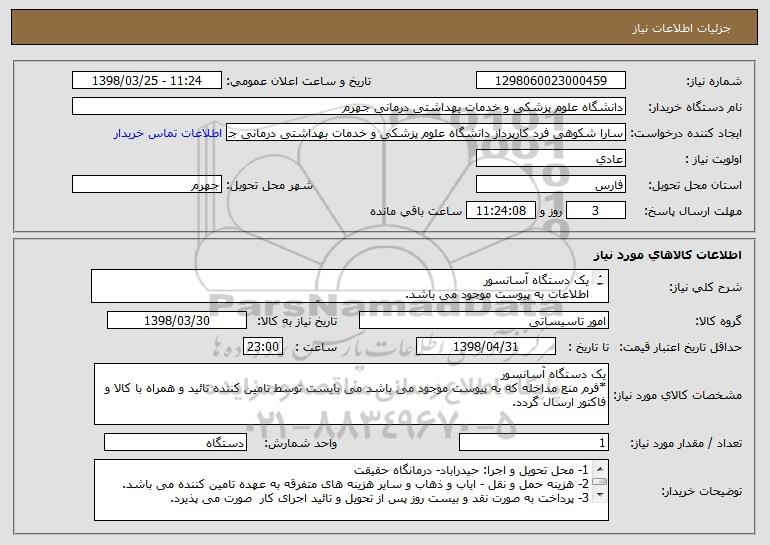Image resolution: width=770 pixels, height=545 pixels.
Task: Select the public announcement date field 1398/03/25
Action: tap(147, 81)
